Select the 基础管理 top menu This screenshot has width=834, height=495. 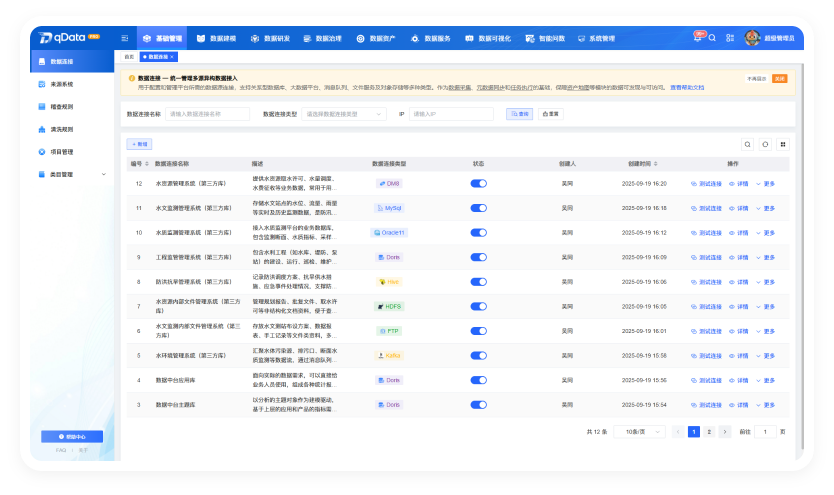[162, 38]
